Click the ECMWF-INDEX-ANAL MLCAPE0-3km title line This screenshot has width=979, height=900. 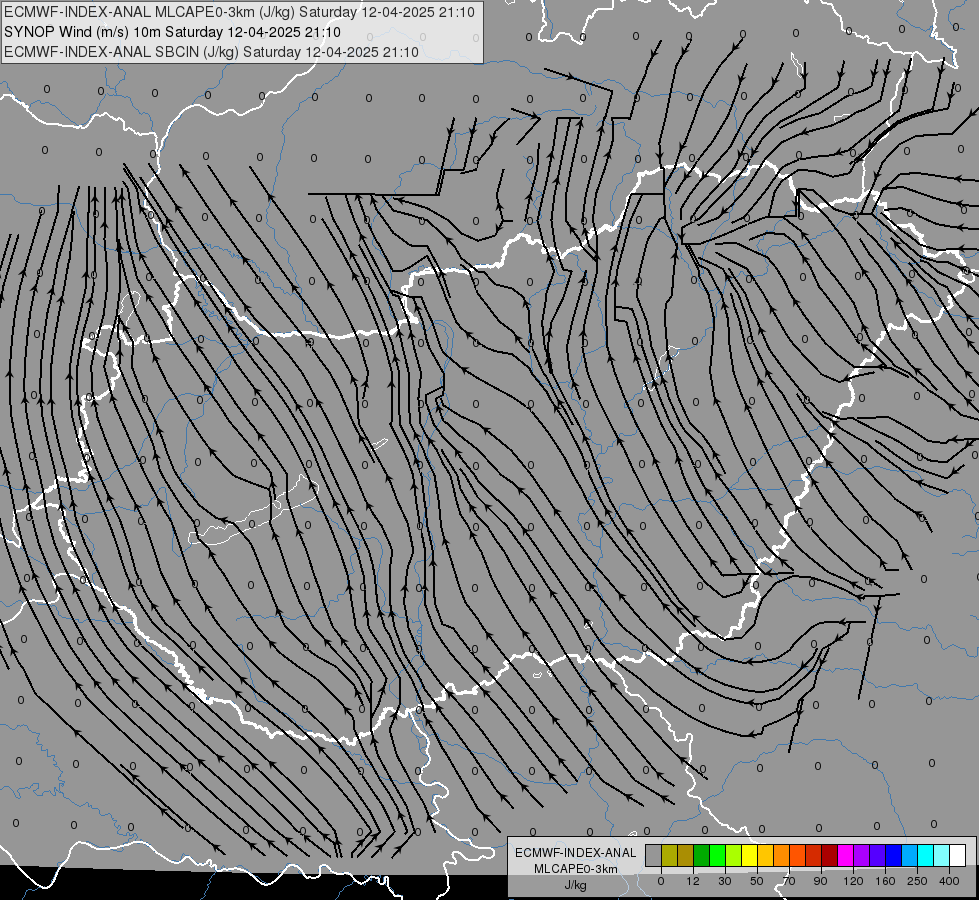[239, 12]
